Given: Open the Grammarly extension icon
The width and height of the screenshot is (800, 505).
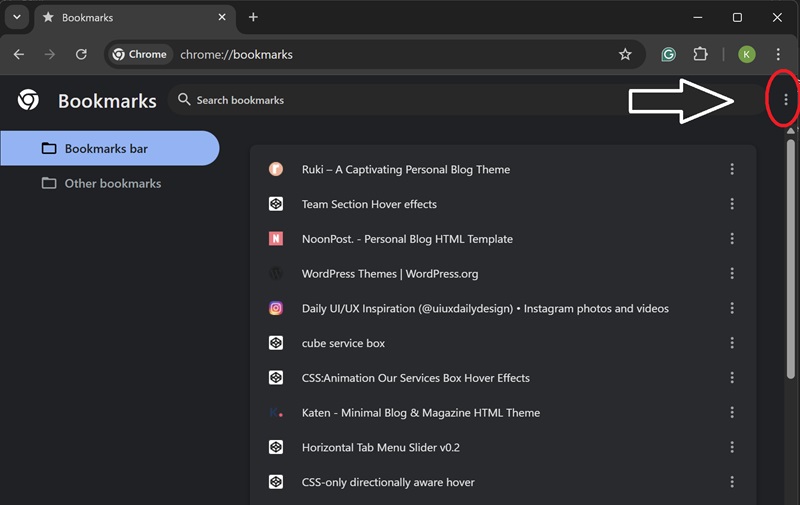Looking at the screenshot, I should click(x=668, y=55).
